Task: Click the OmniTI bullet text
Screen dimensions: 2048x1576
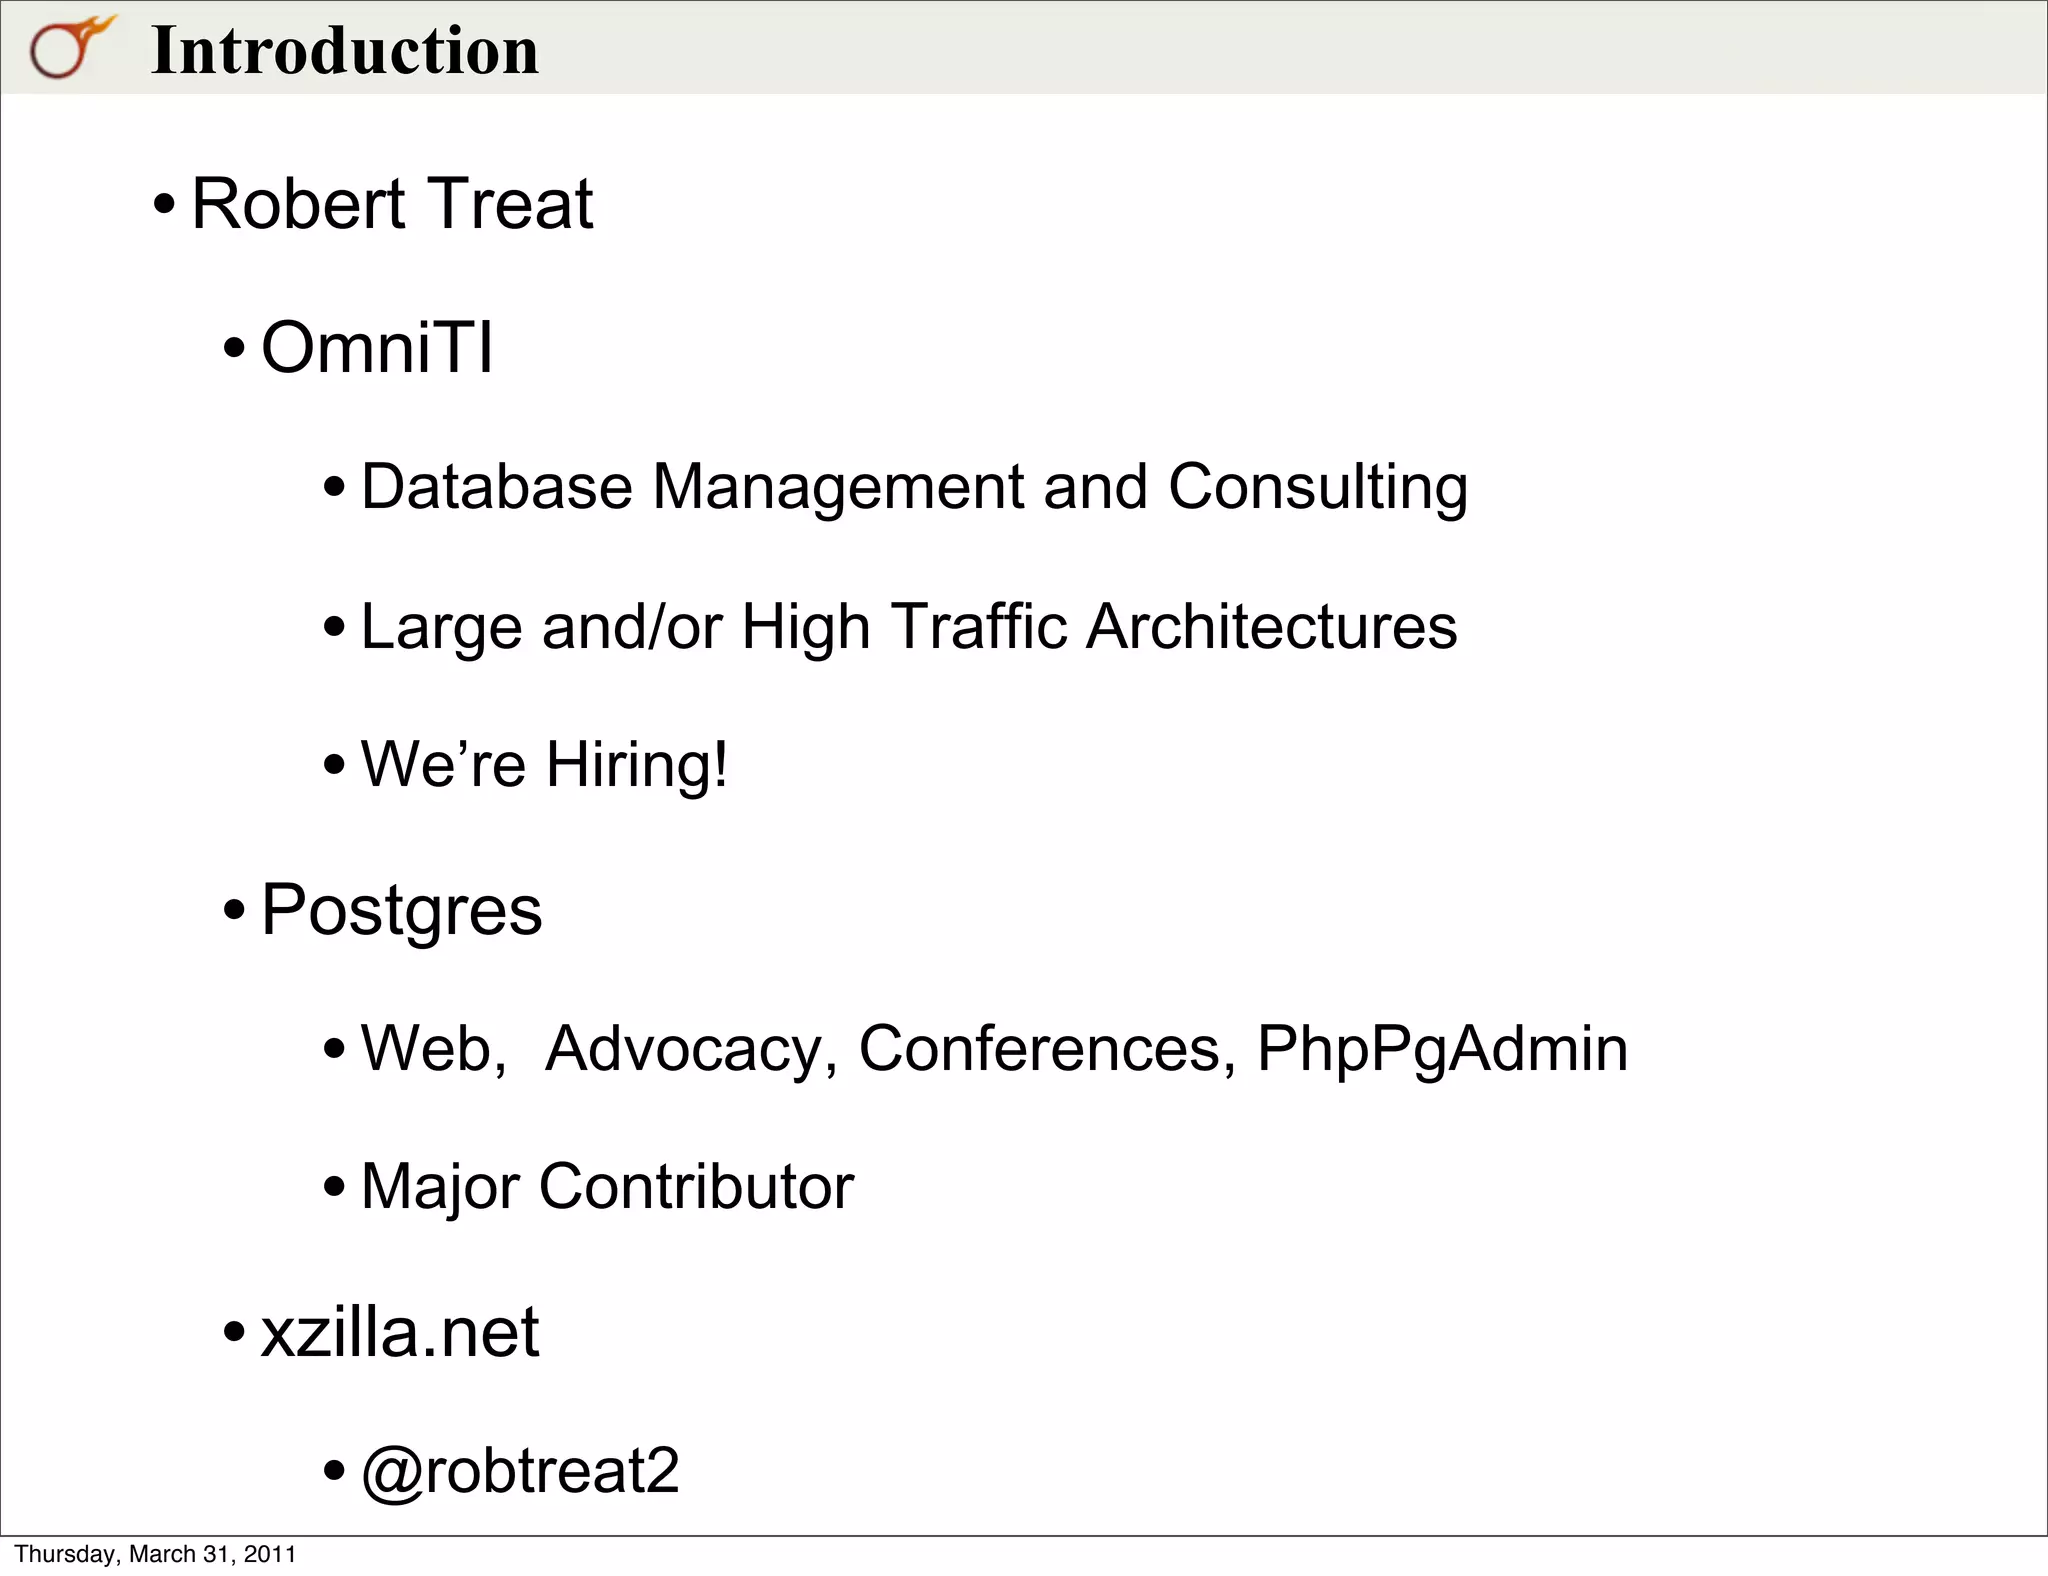Action: (x=377, y=348)
